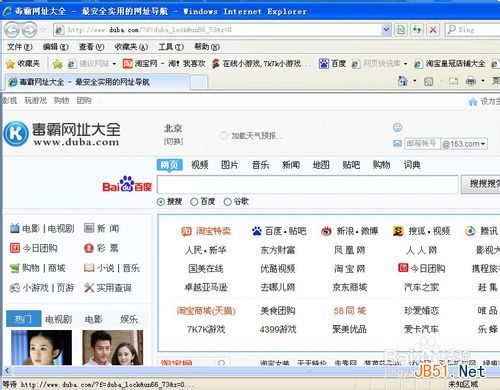Open the 帮助(H) menu

point(207,47)
